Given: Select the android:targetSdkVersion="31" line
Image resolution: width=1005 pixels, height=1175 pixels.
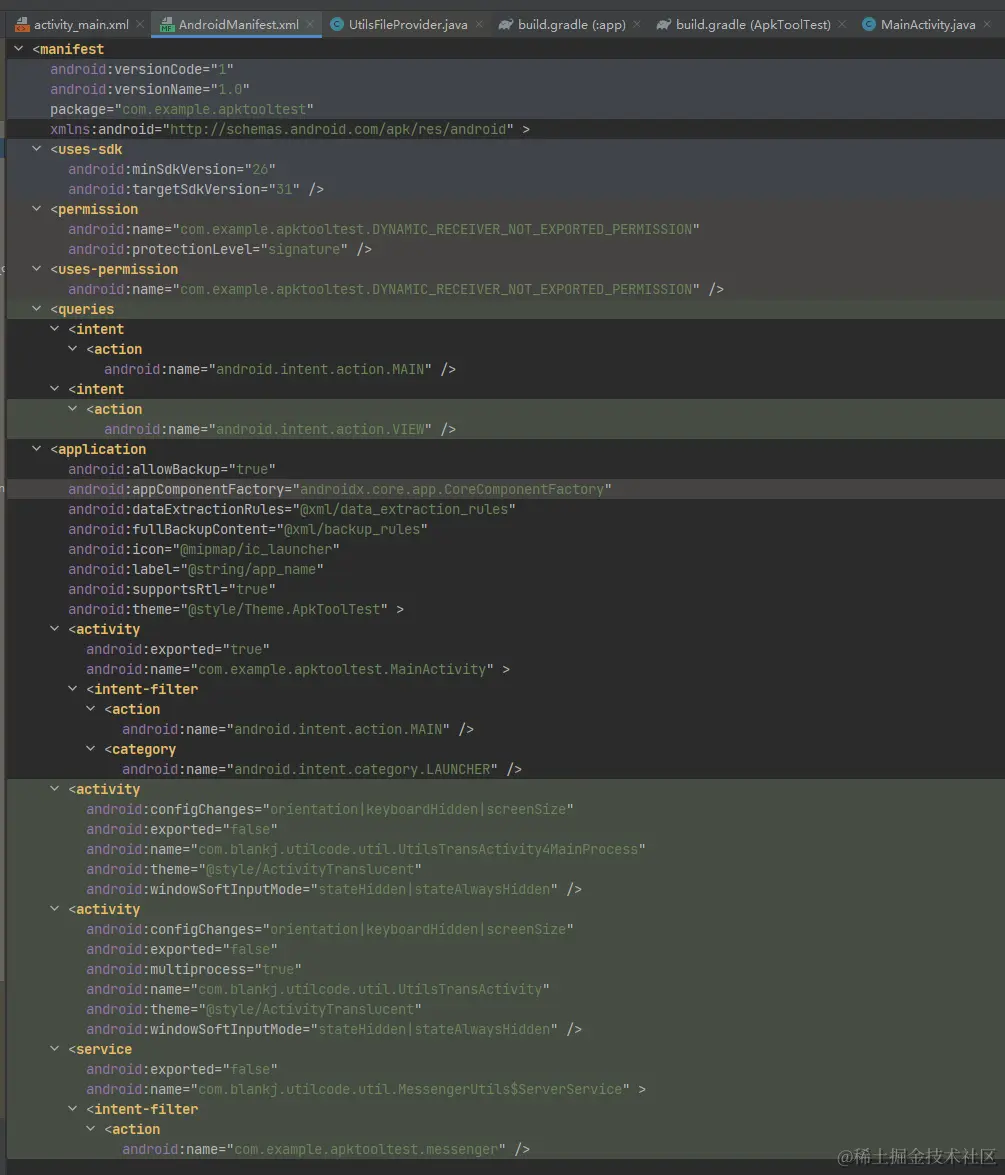Looking at the screenshot, I should [196, 189].
